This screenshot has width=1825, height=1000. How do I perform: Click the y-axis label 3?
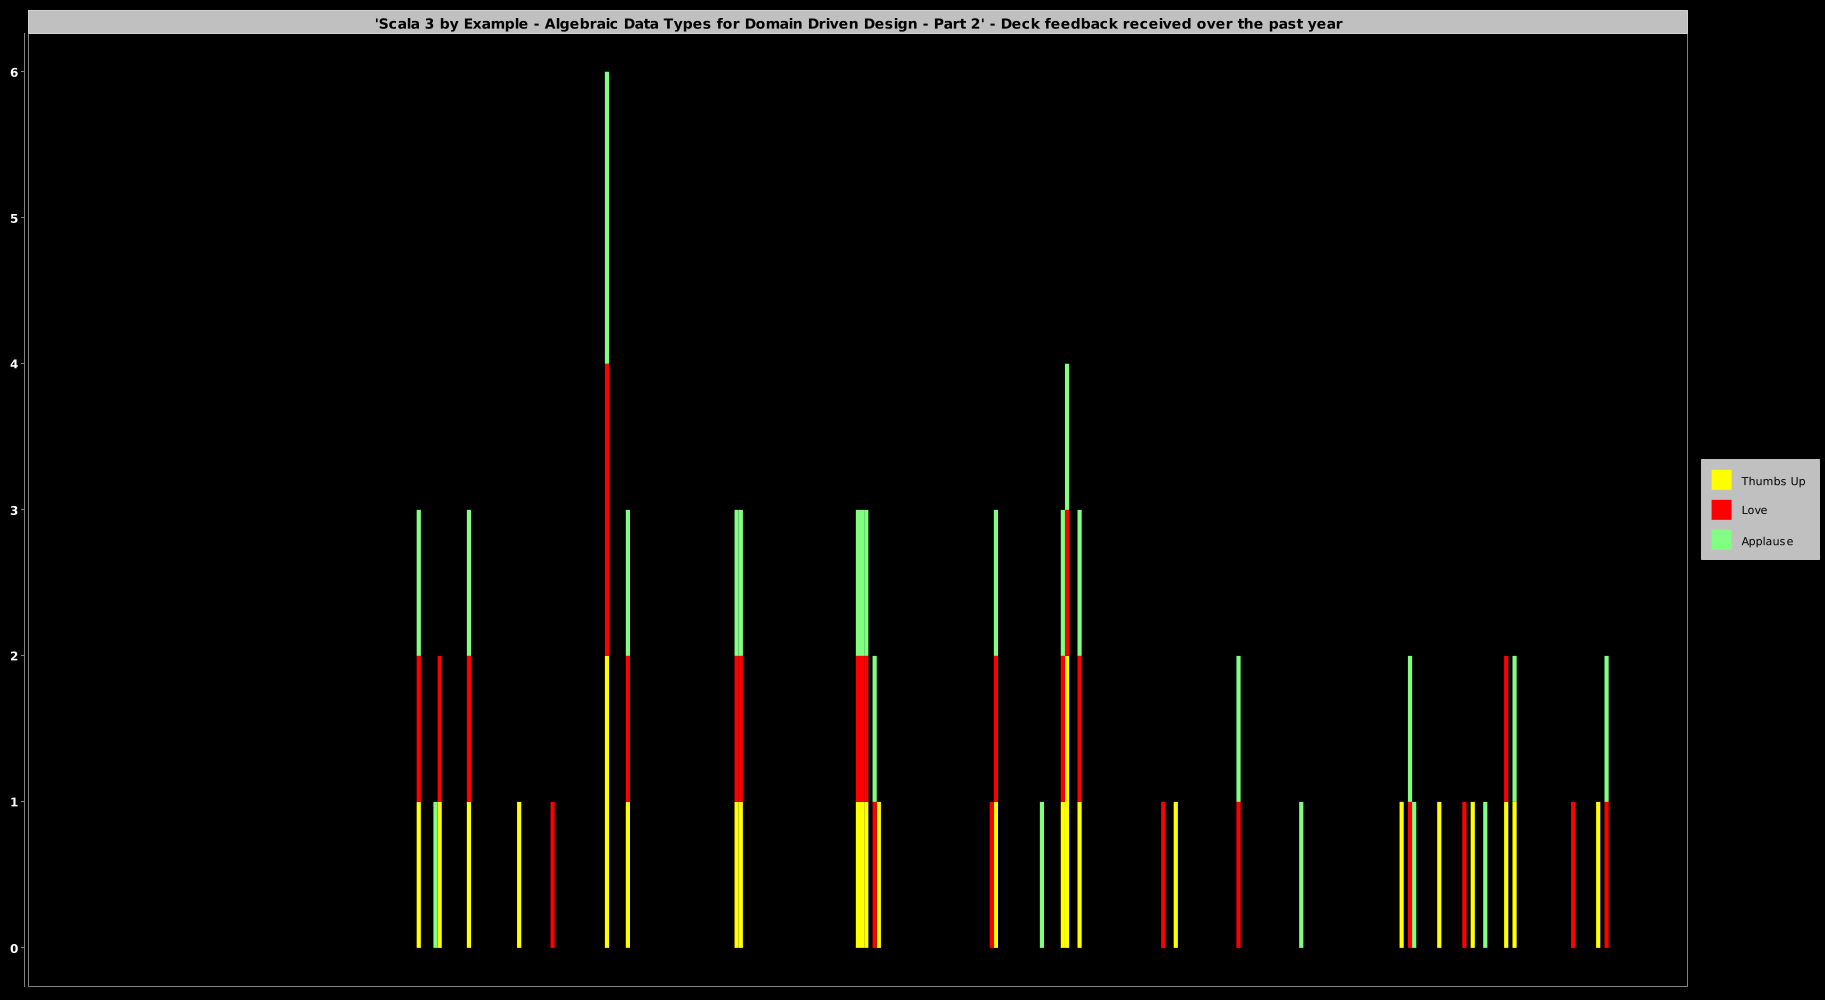pos(15,510)
